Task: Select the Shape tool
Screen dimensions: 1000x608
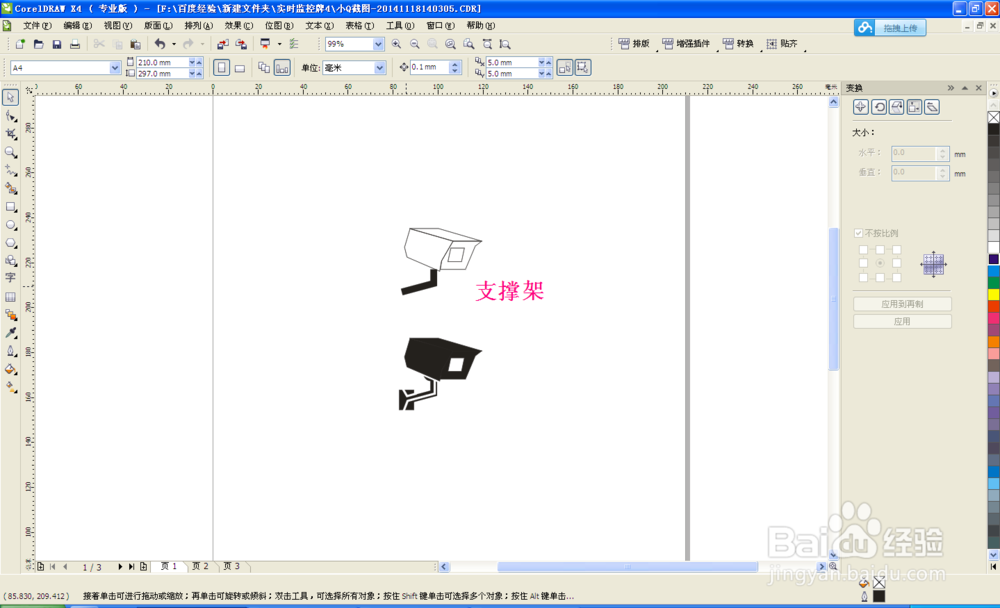Action: 11,116
